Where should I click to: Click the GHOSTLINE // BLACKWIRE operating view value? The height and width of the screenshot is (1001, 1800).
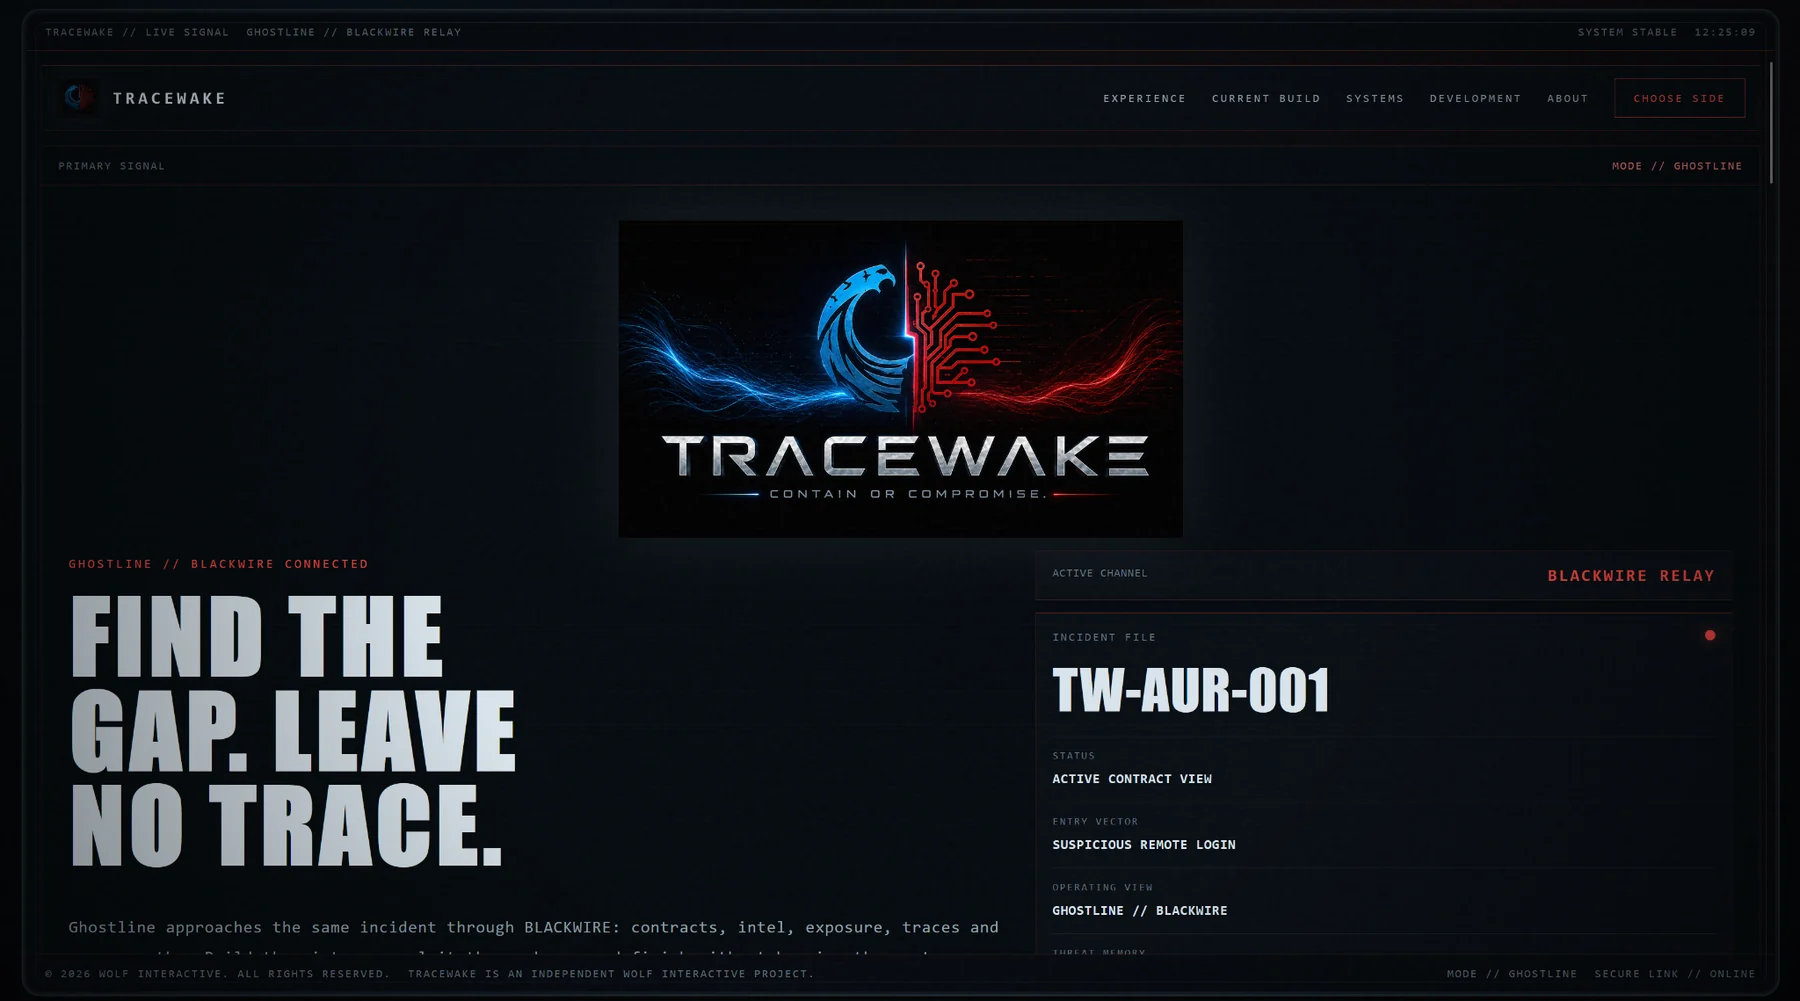click(x=1140, y=911)
